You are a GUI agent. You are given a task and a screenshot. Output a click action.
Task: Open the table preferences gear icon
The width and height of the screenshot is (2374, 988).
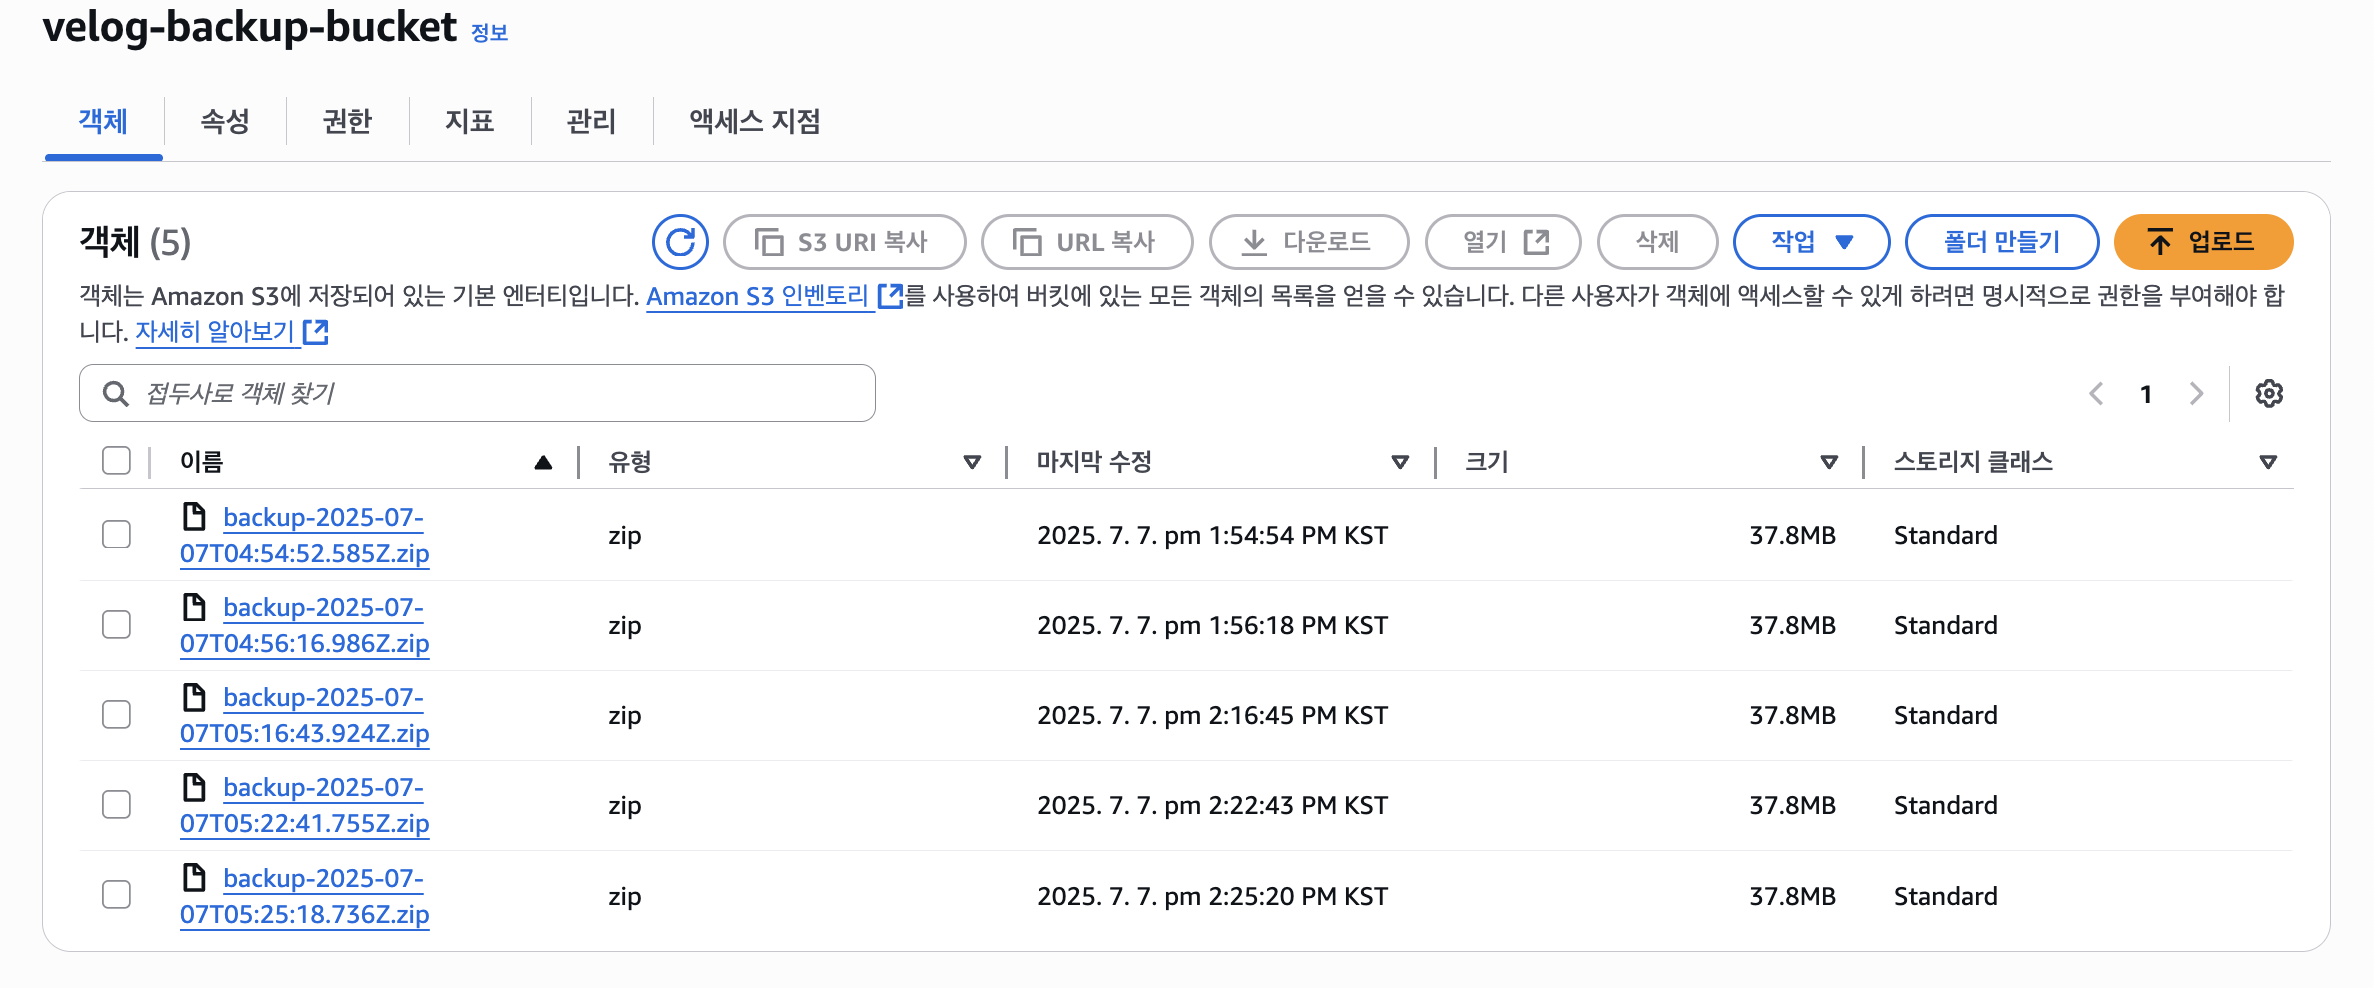click(x=2268, y=394)
